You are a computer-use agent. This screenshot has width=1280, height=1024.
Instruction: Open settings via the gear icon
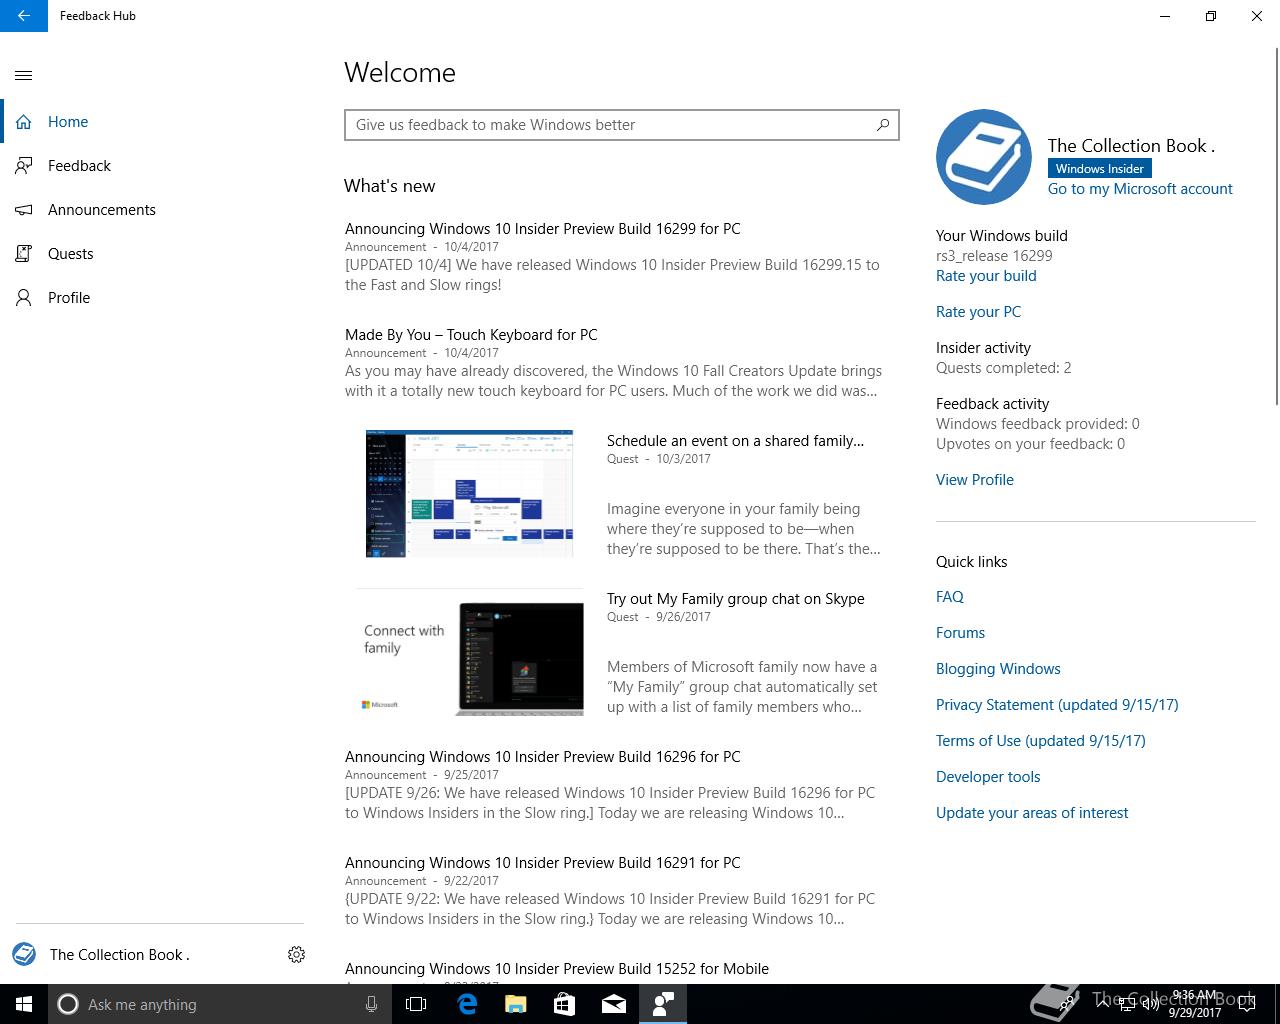(x=296, y=955)
